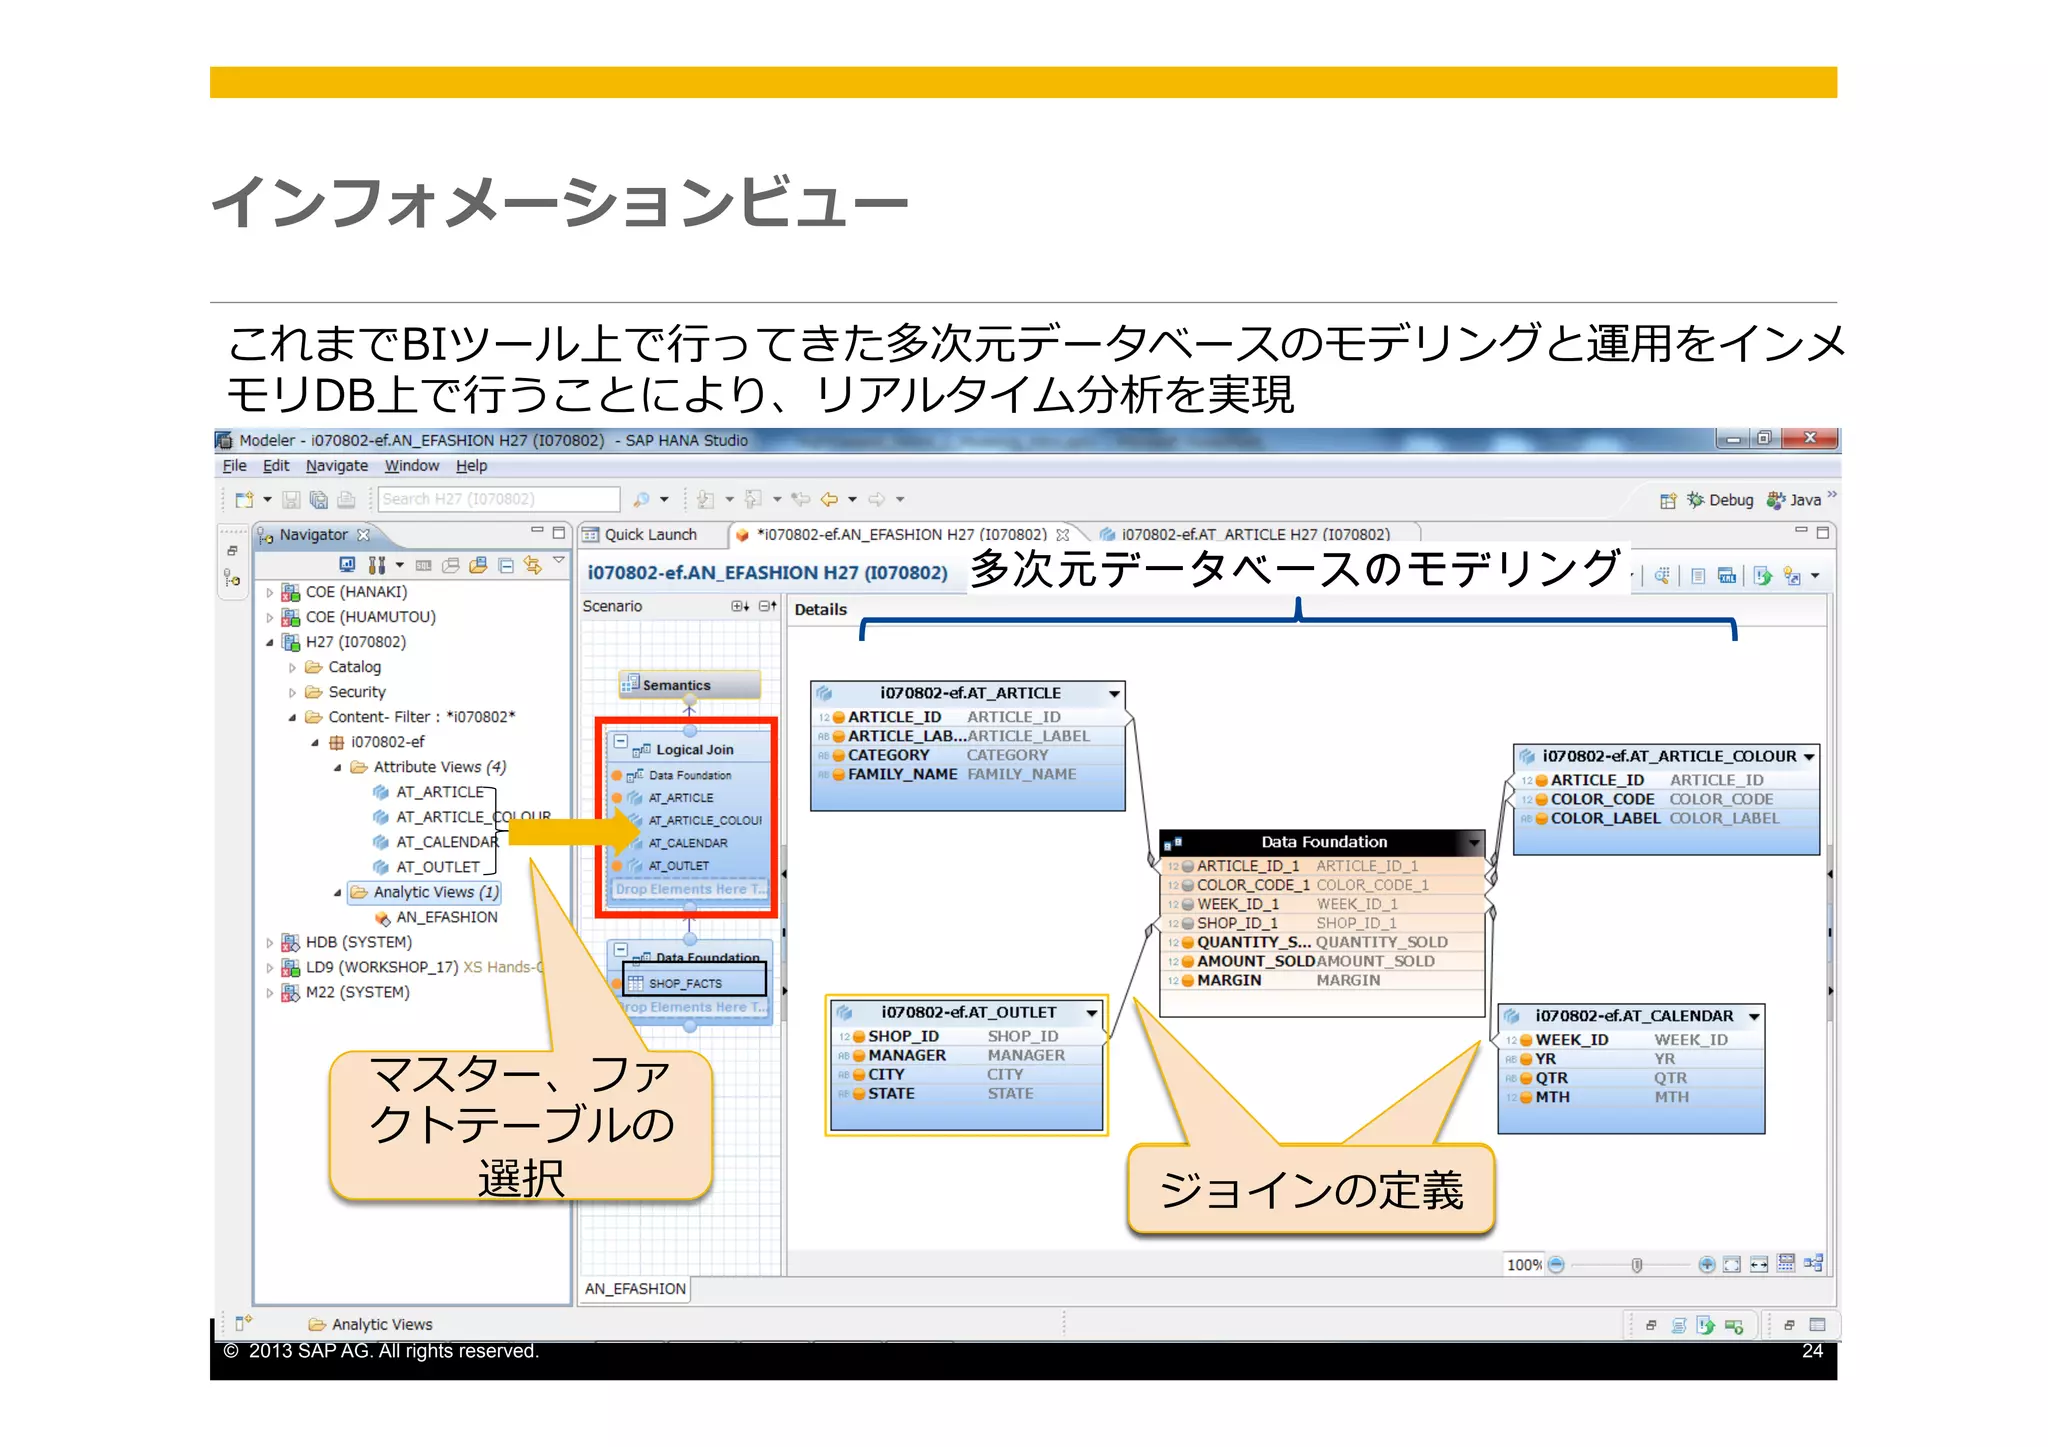The image size is (2048, 1447).
Task: Click the zoom slider handle
Action: pos(1637,1265)
